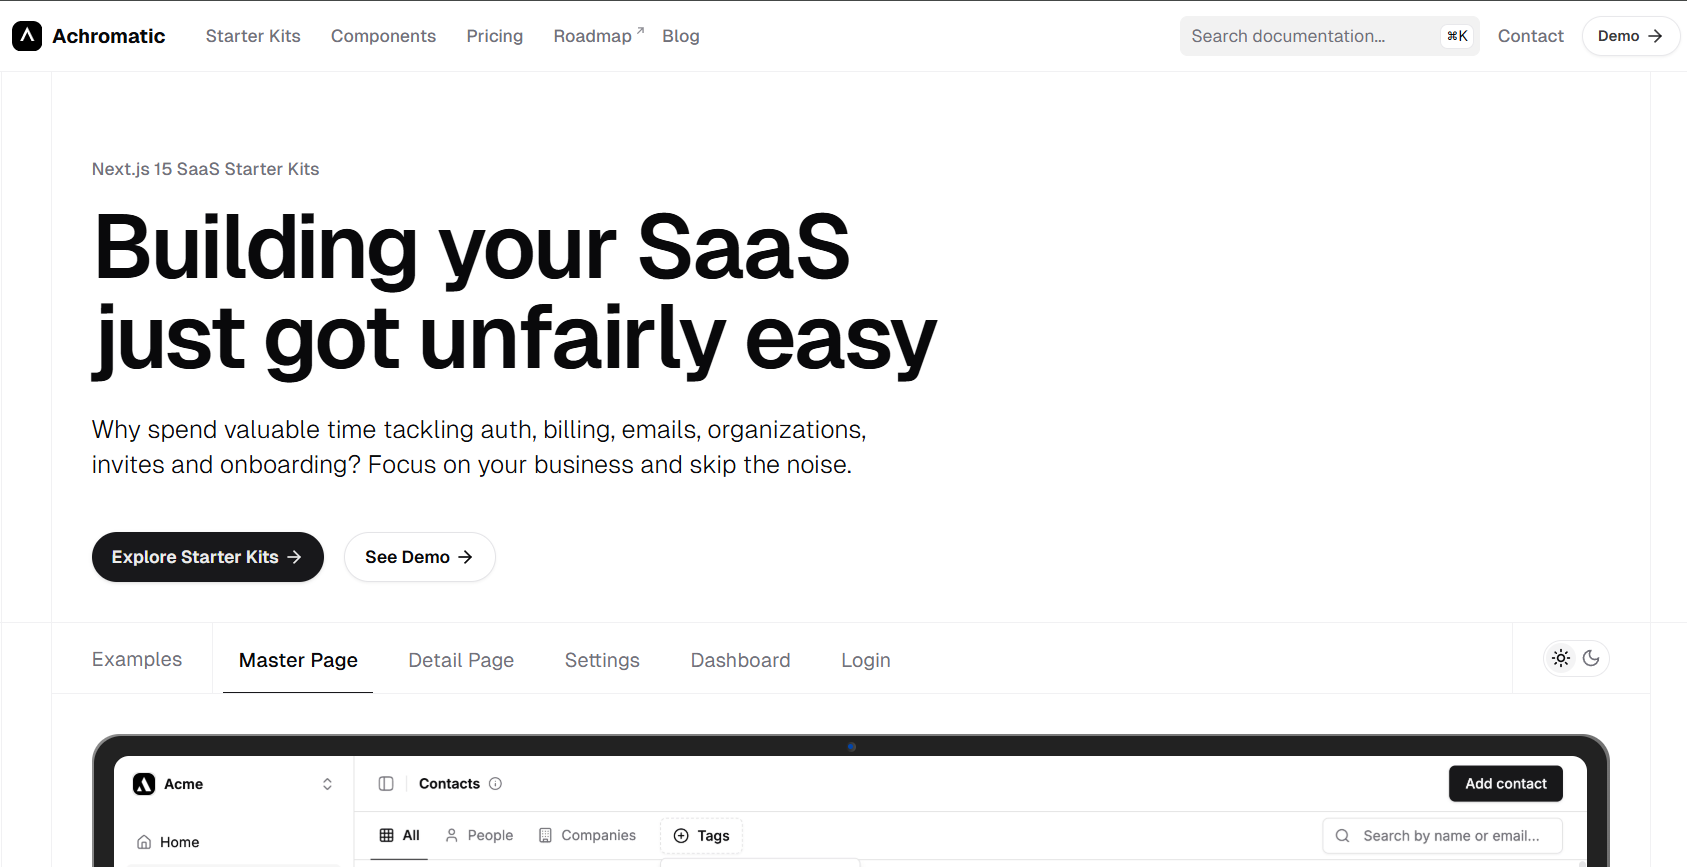
Task: Click the 'Examples' label
Action: tap(137, 659)
